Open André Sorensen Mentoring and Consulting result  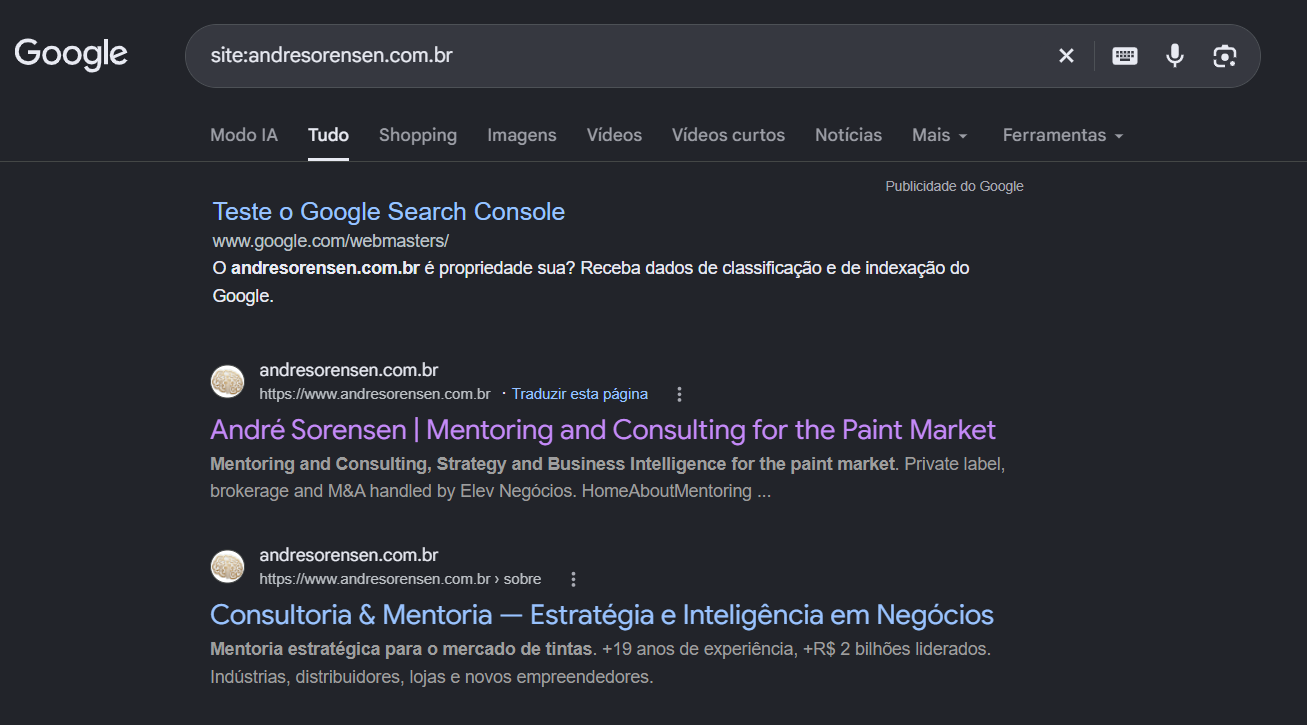coord(603,430)
